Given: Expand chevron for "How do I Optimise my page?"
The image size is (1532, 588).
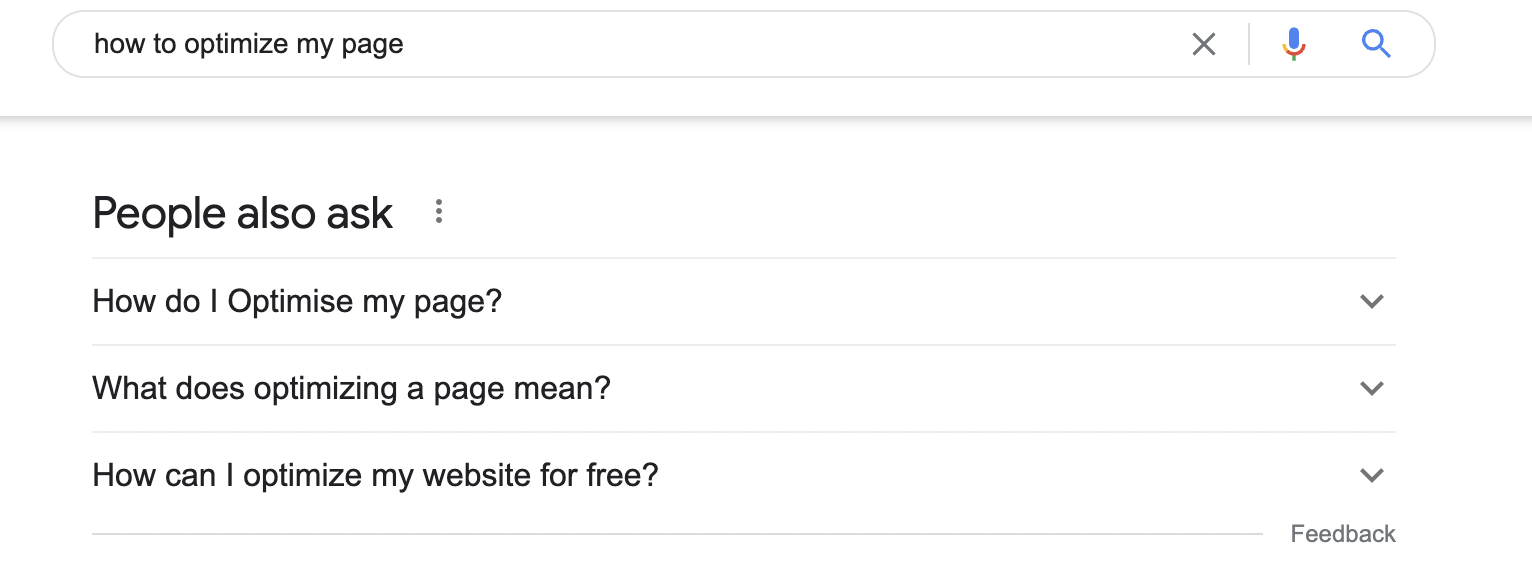Looking at the screenshot, I should tap(1372, 301).
